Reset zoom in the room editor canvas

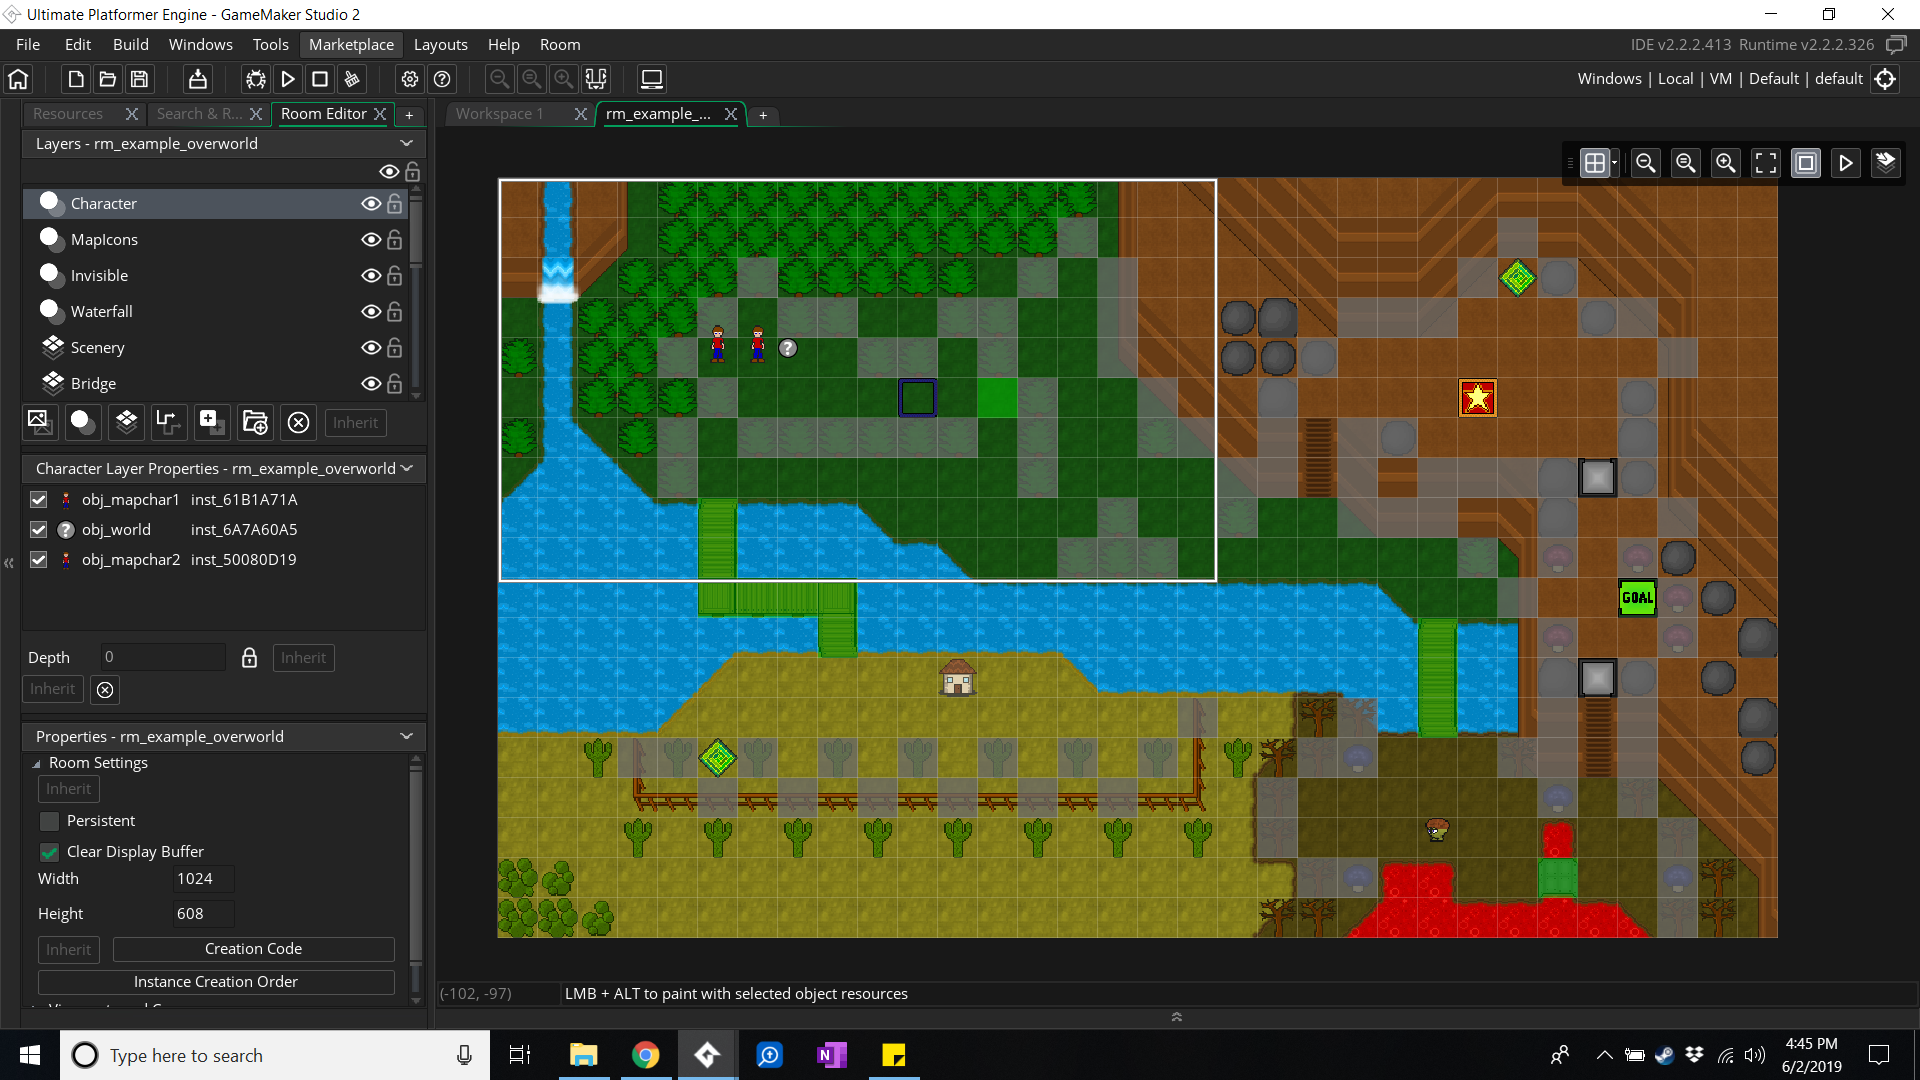point(1686,163)
